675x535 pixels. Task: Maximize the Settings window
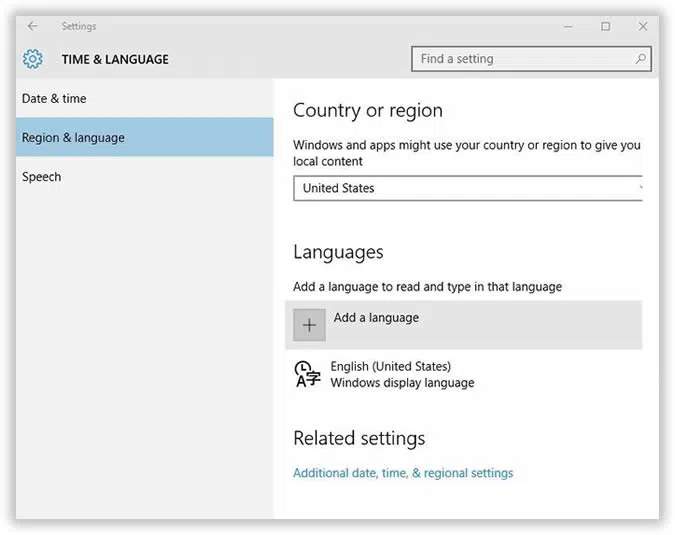click(x=605, y=26)
